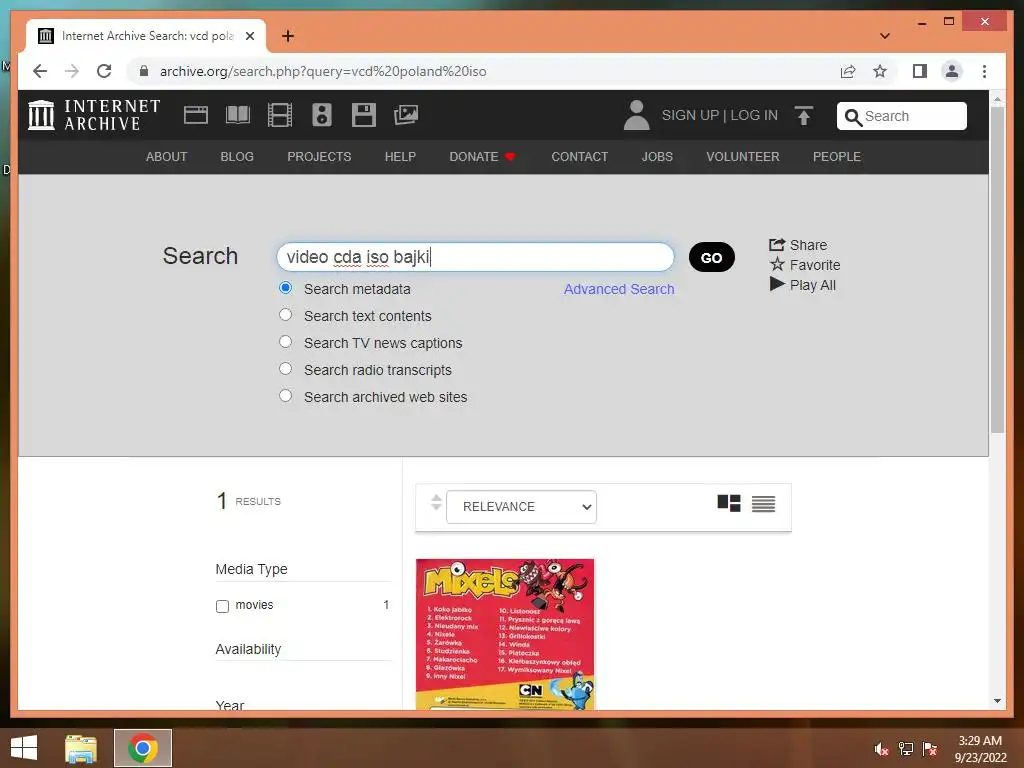Screen dimensions: 1024x768
Task: Click network tray icon
Action: coord(906,749)
